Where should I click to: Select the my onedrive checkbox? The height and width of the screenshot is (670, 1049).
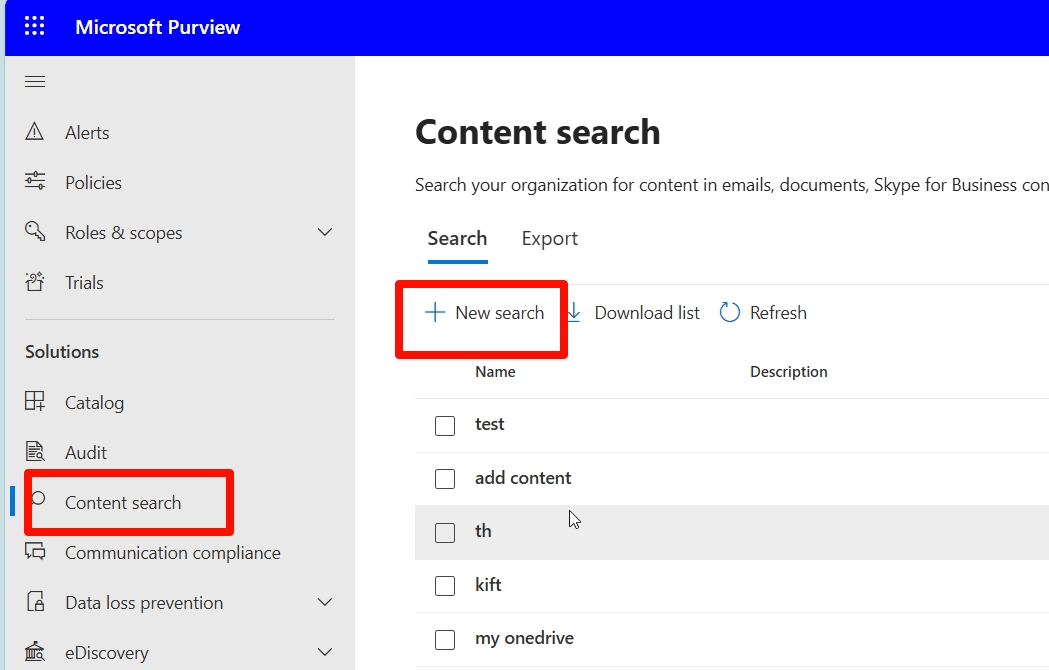pyautogui.click(x=445, y=639)
